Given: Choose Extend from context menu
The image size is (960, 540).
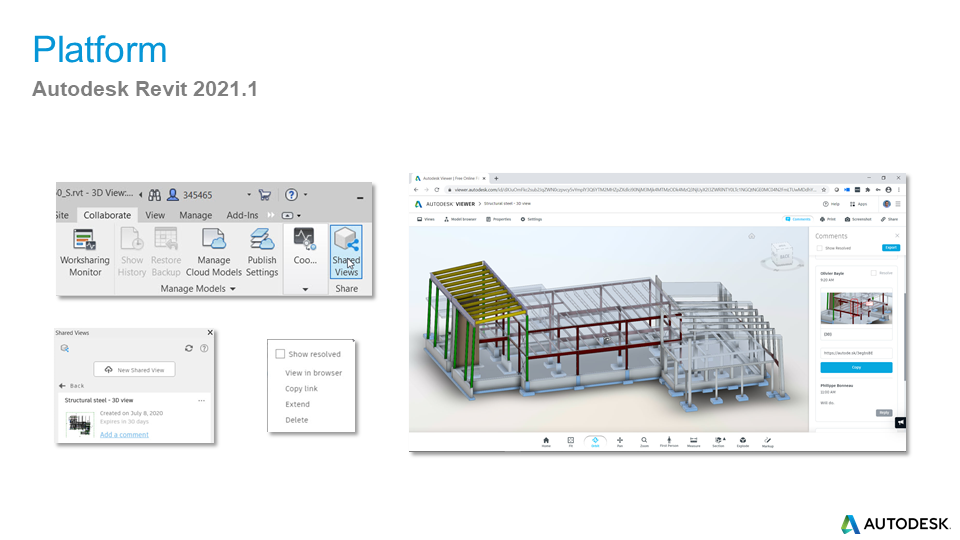Looking at the screenshot, I should point(298,405).
